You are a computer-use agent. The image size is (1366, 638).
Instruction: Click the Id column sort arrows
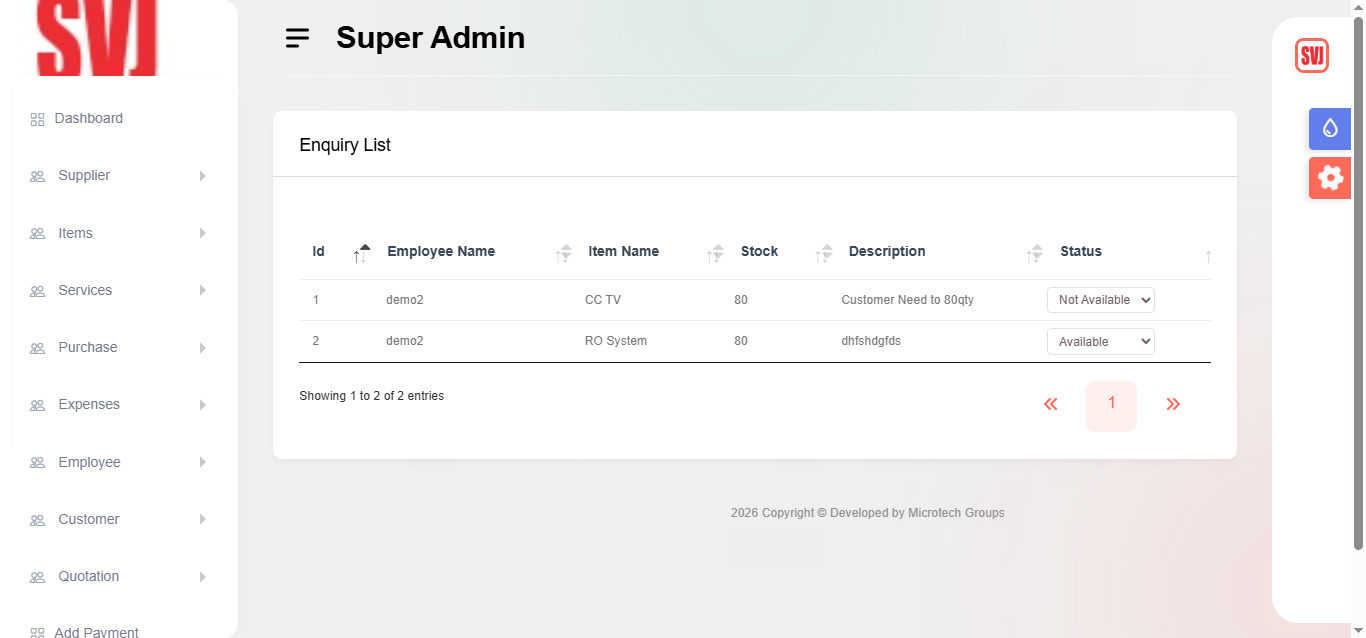point(361,253)
